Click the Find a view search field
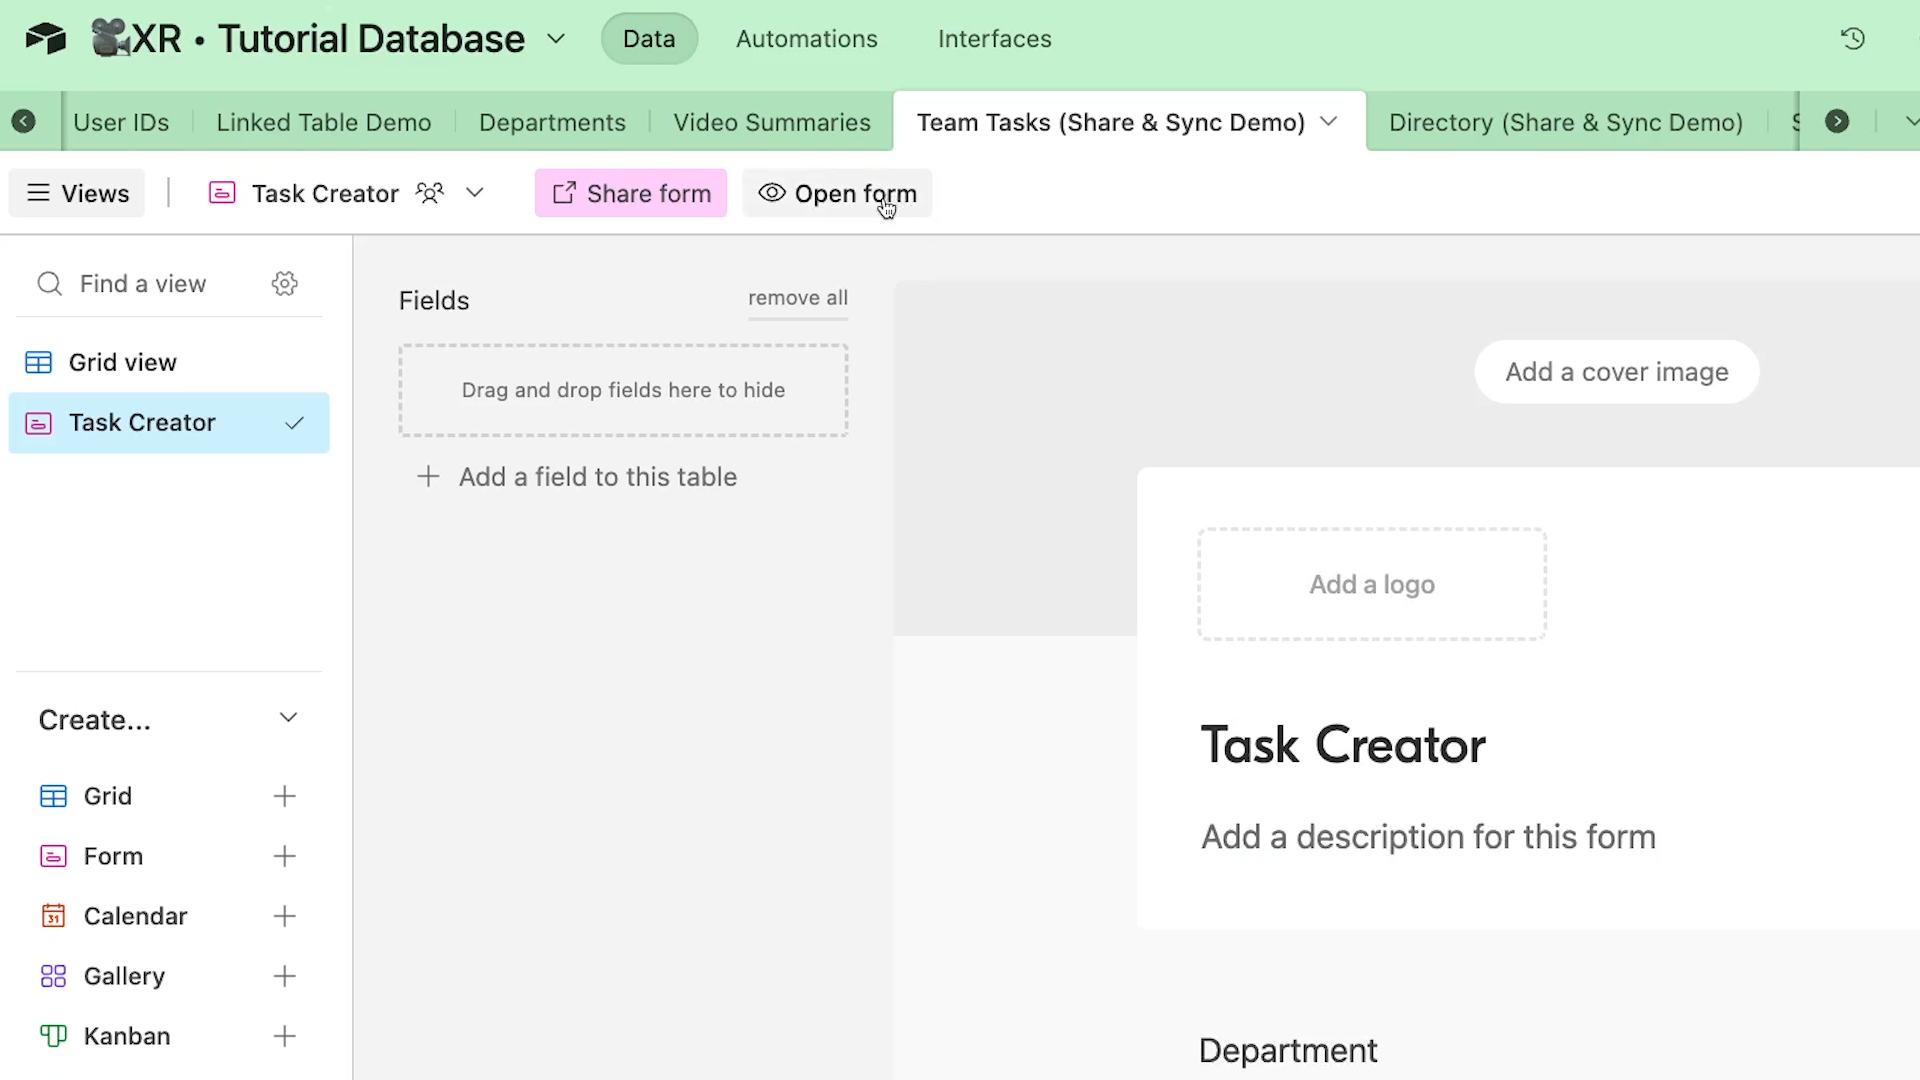Image resolution: width=1920 pixels, height=1080 pixels. [x=143, y=284]
